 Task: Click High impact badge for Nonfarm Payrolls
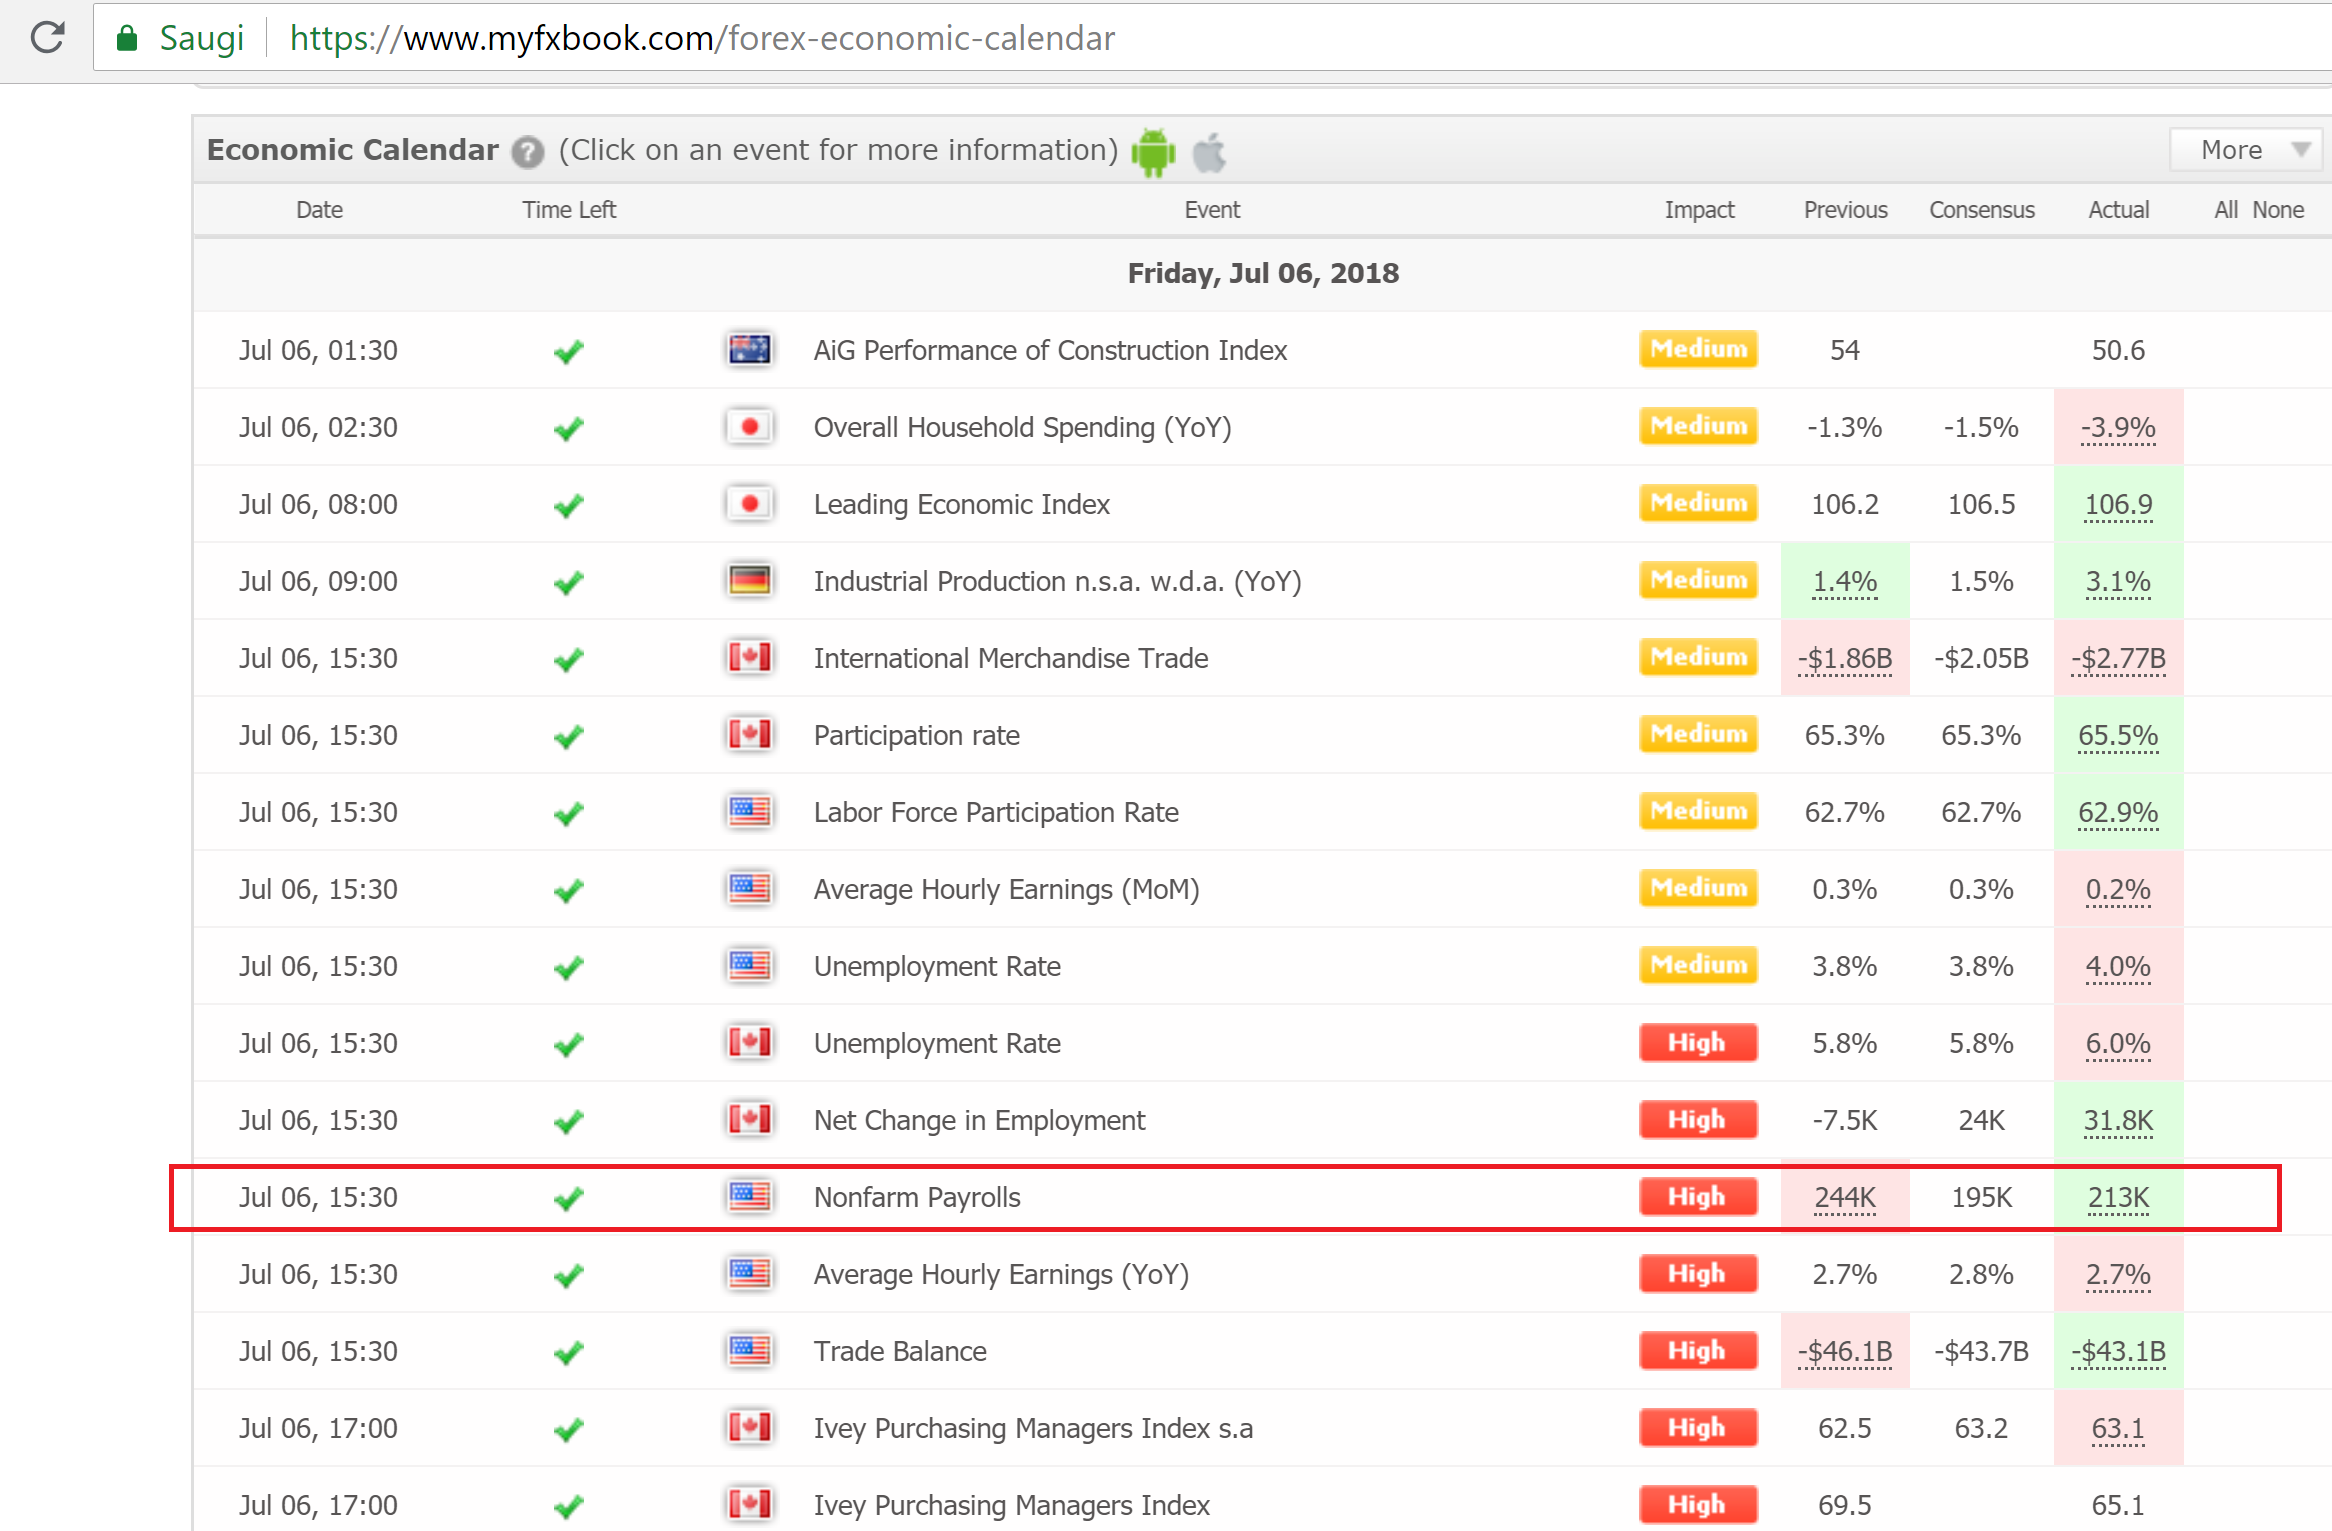(1698, 1197)
